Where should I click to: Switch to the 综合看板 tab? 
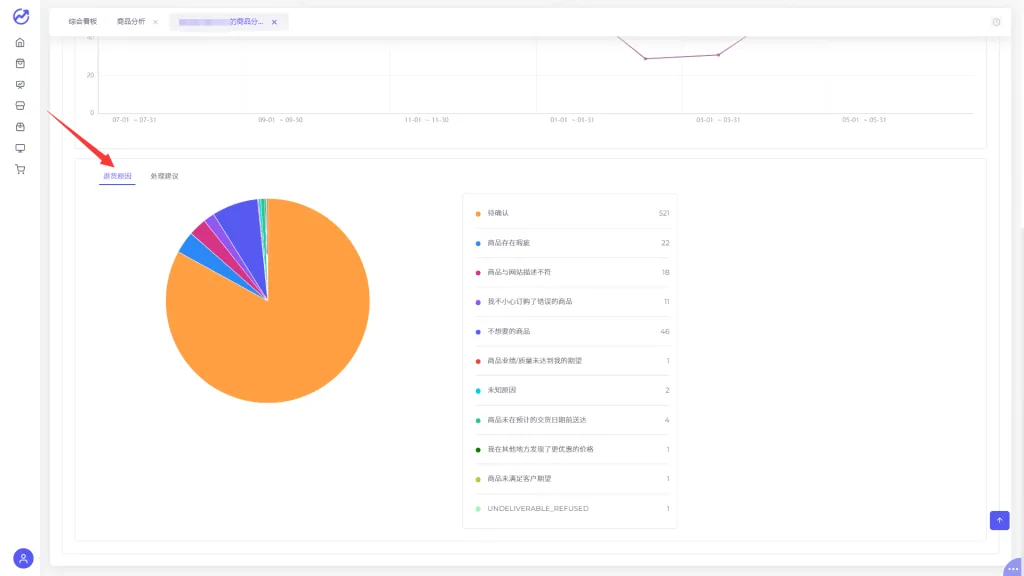pyautogui.click(x=83, y=22)
